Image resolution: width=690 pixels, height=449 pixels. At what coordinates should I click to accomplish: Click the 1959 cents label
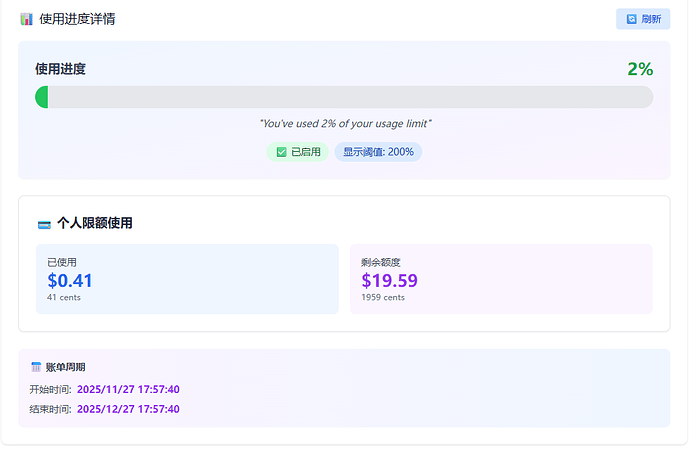pyautogui.click(x=383, y=297)
